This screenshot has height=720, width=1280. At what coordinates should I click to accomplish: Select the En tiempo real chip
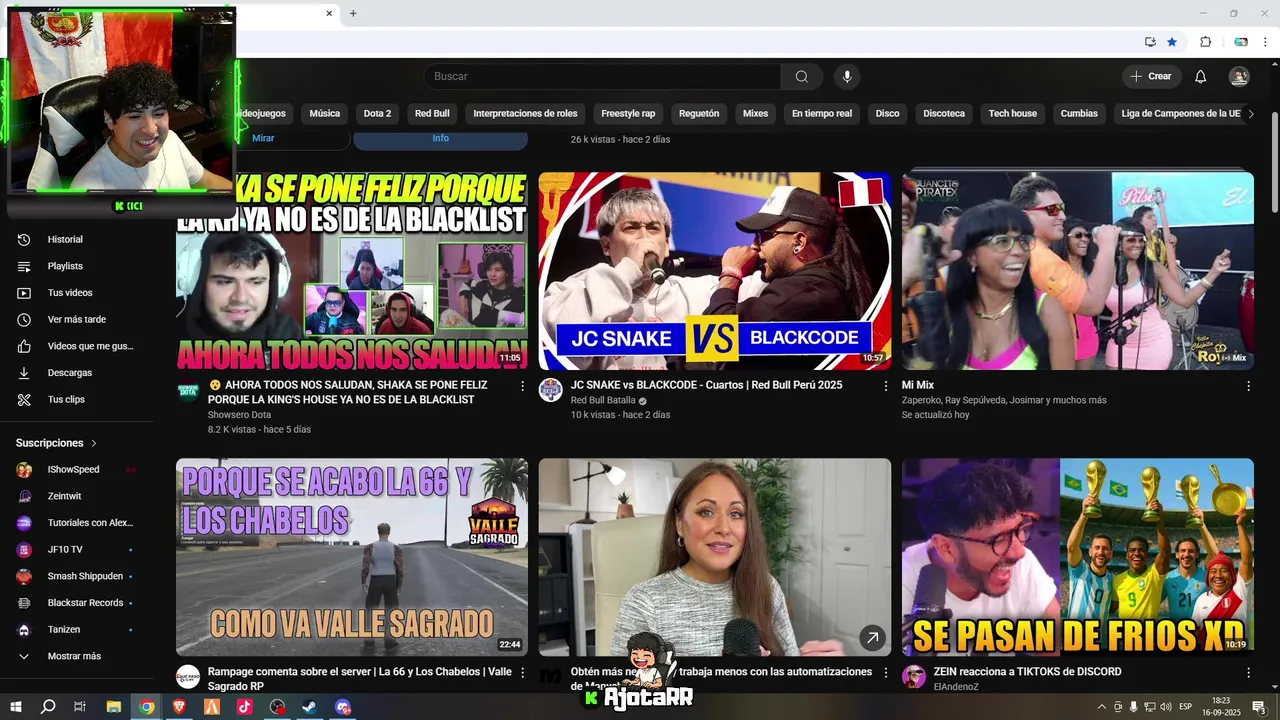pos(822,114)
